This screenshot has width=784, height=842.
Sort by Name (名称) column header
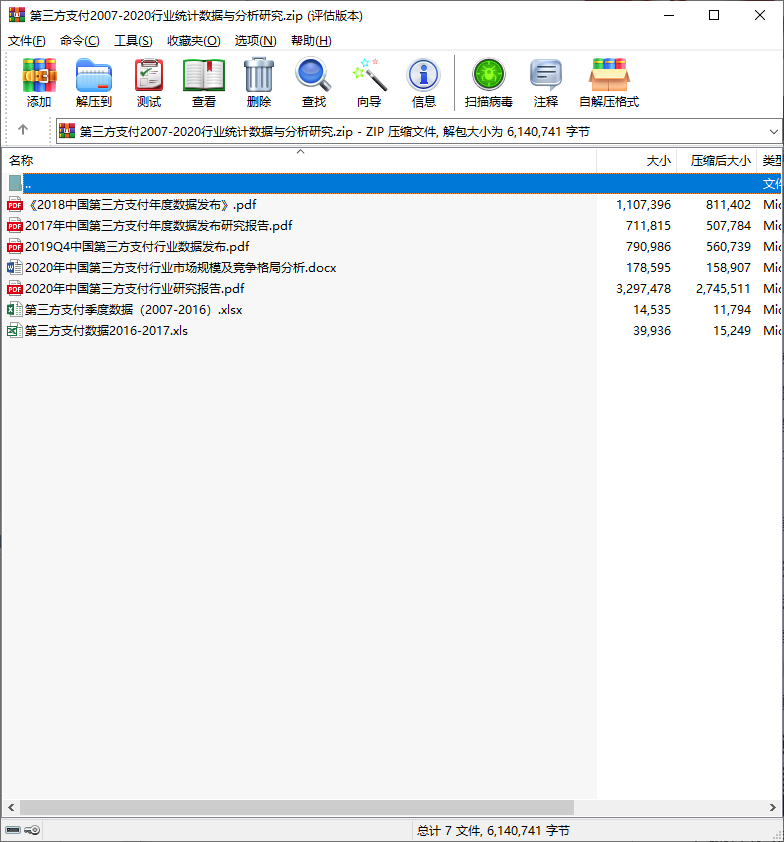pos(299,161)
